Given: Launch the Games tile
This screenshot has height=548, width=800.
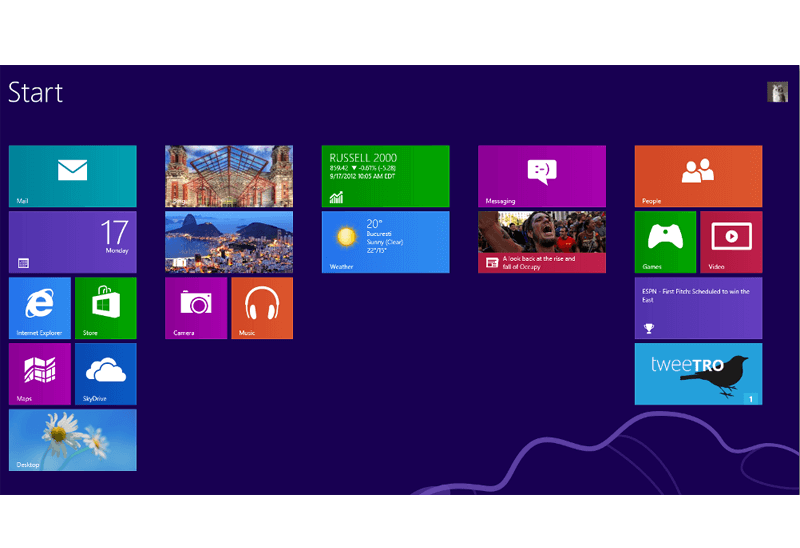Looking at the screenshot, I should (665, 242).
